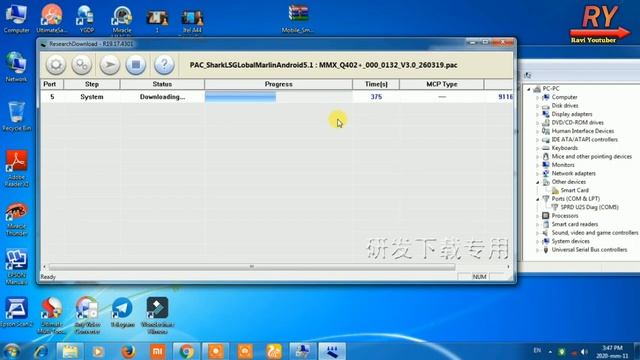Click the horizontal scrollbar thumb in ResearchDownload
This screenshot has height=360, width=640.
coord(251,267)
